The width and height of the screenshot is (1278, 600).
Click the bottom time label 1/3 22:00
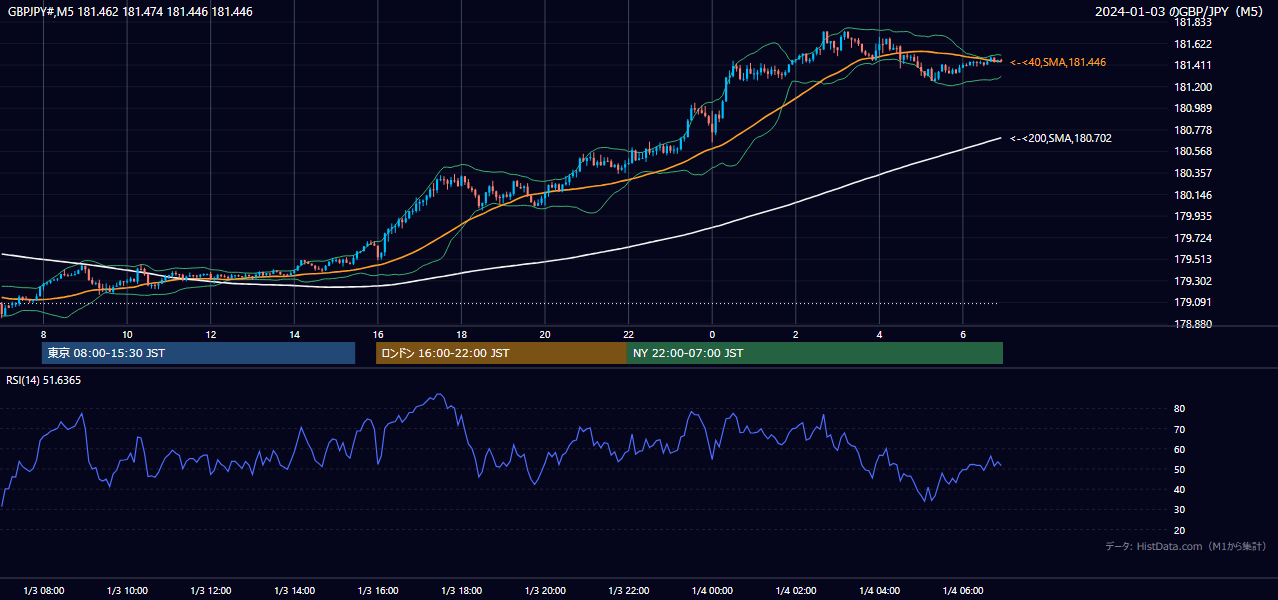click(x=628, y=591)
